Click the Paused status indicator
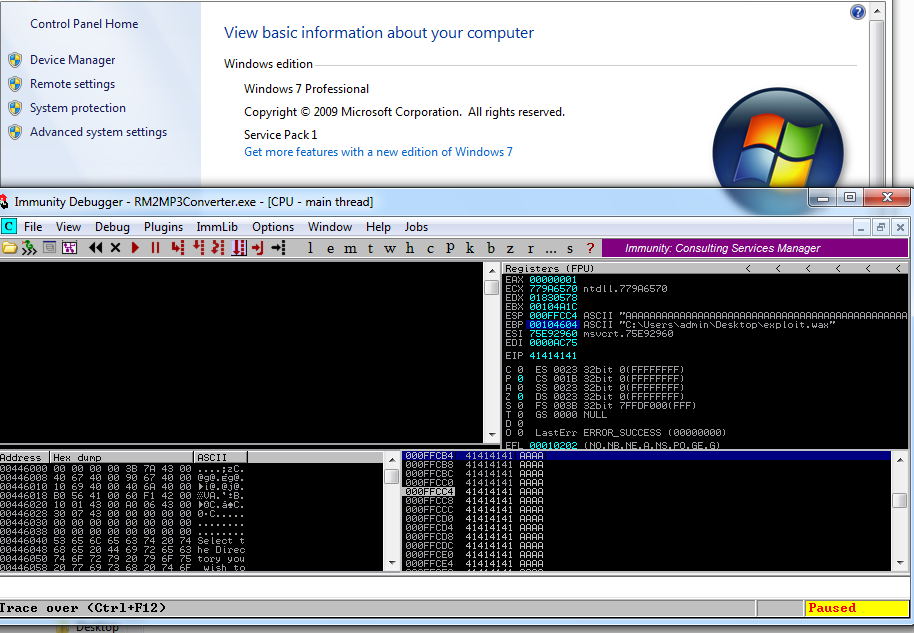The image size is (914, 633). [856, 608]
